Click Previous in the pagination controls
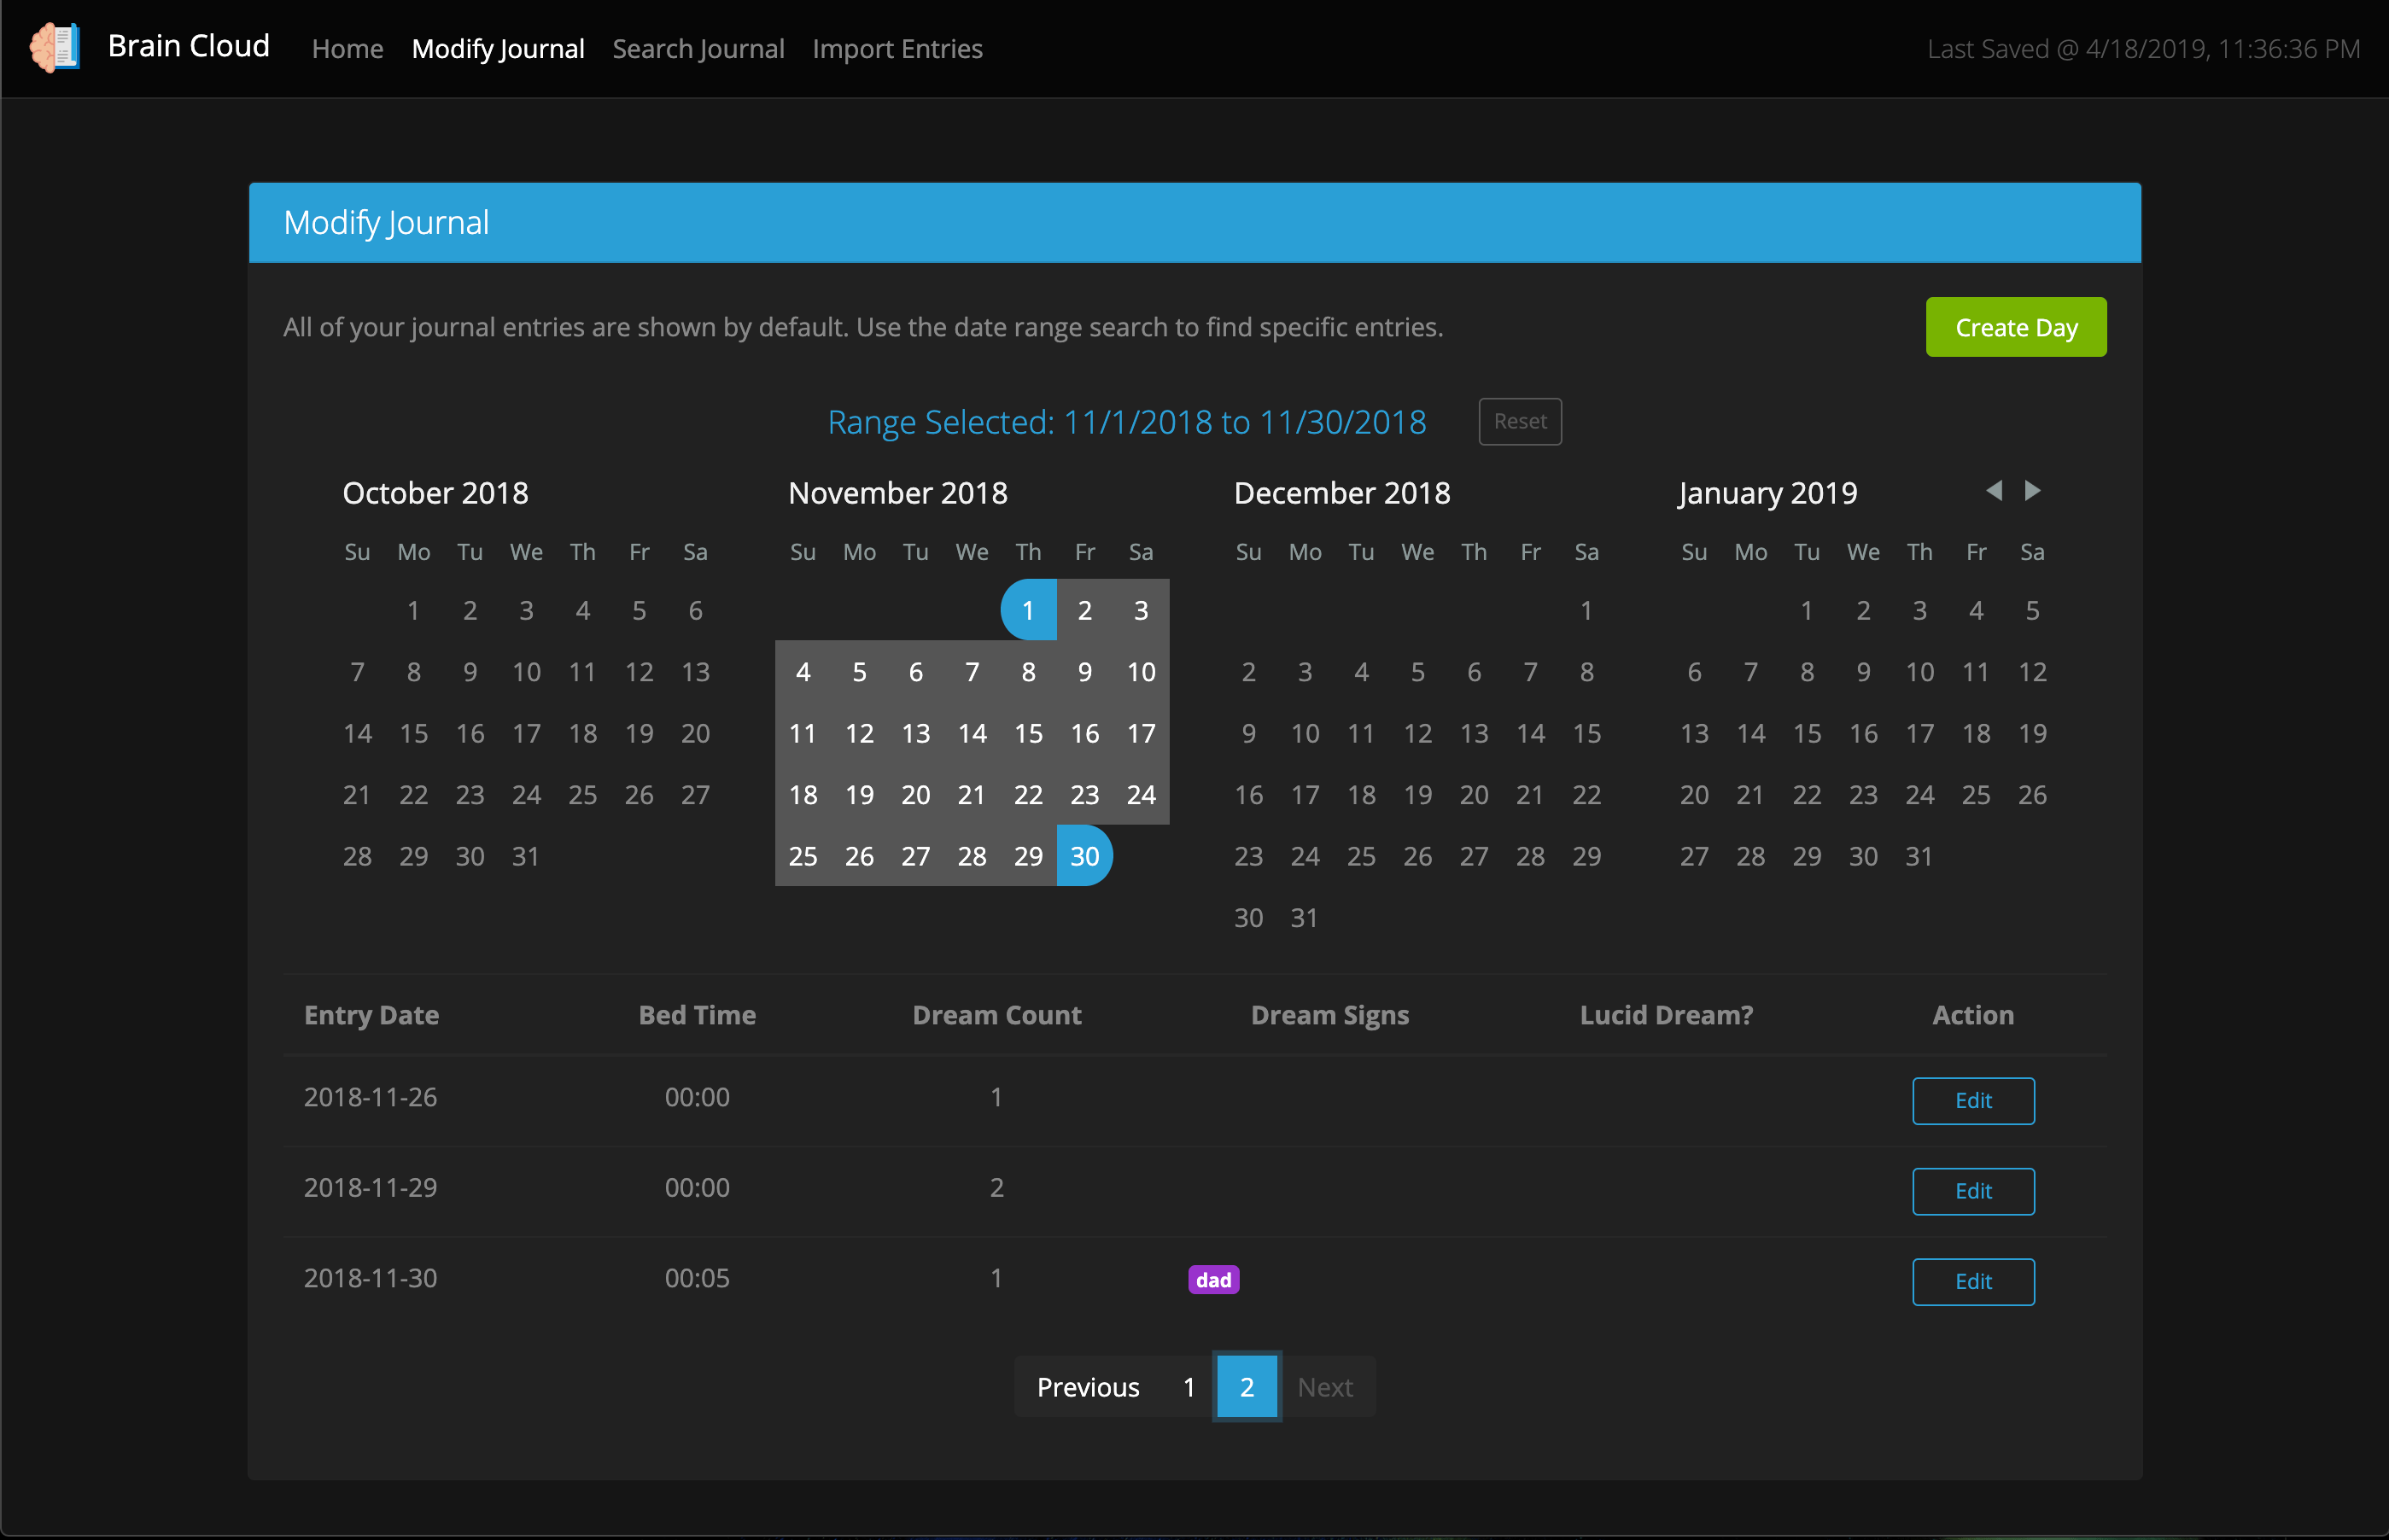The width and height of the screenshot is (2389, 1540). pyautogui.click(x=1087, y=1386)
